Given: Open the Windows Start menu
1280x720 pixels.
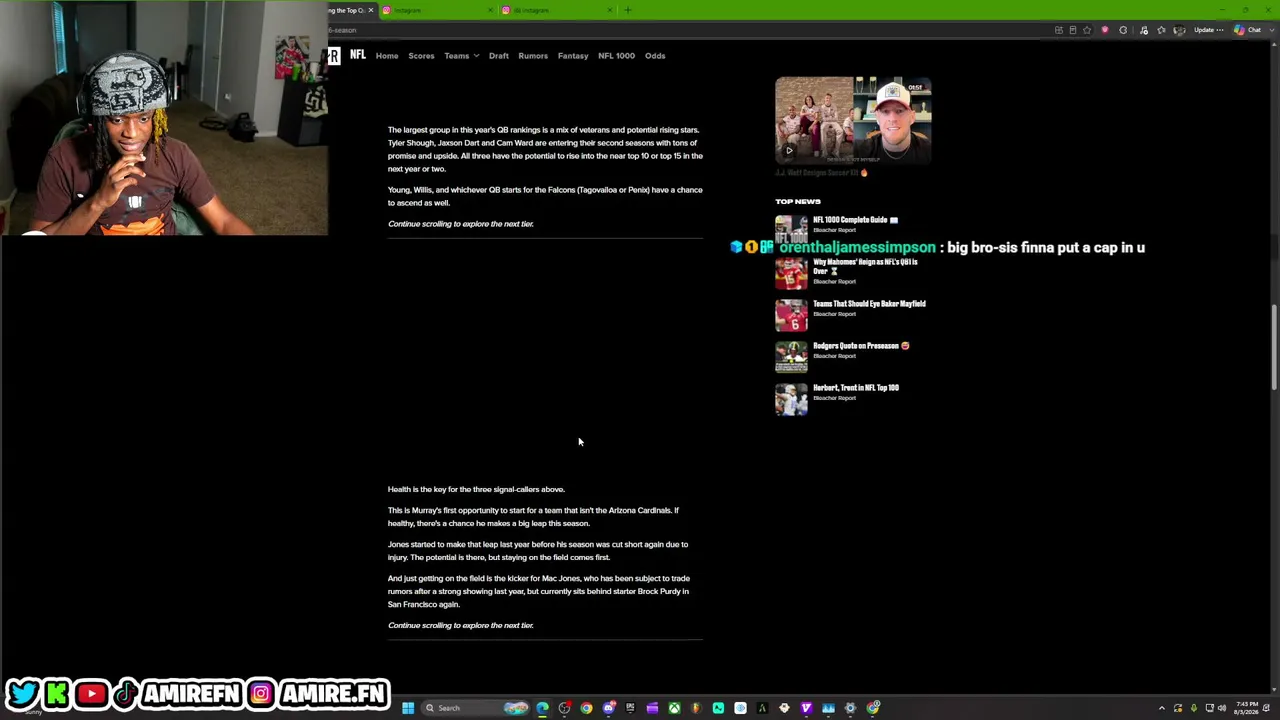Looking at the screenshot, I should tap(408, 708).
